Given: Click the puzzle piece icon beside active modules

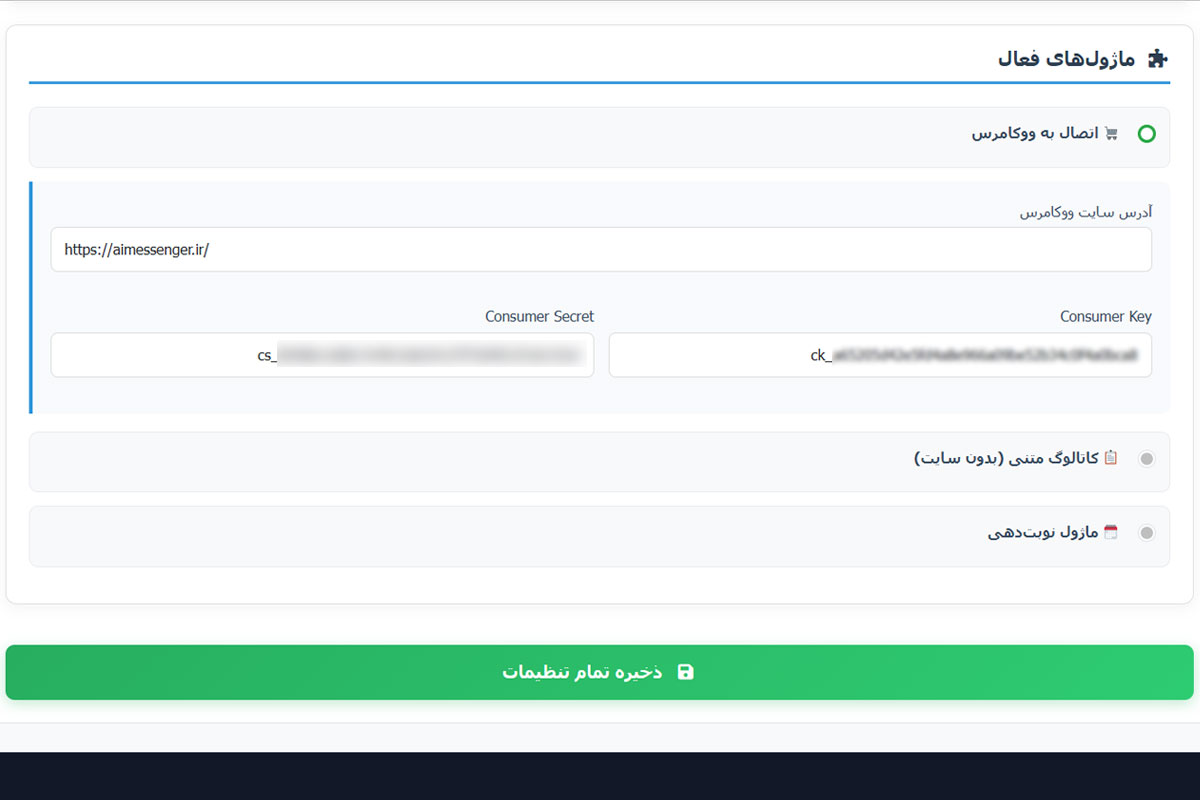Looking at the screenshot, I should (1156, 58).
